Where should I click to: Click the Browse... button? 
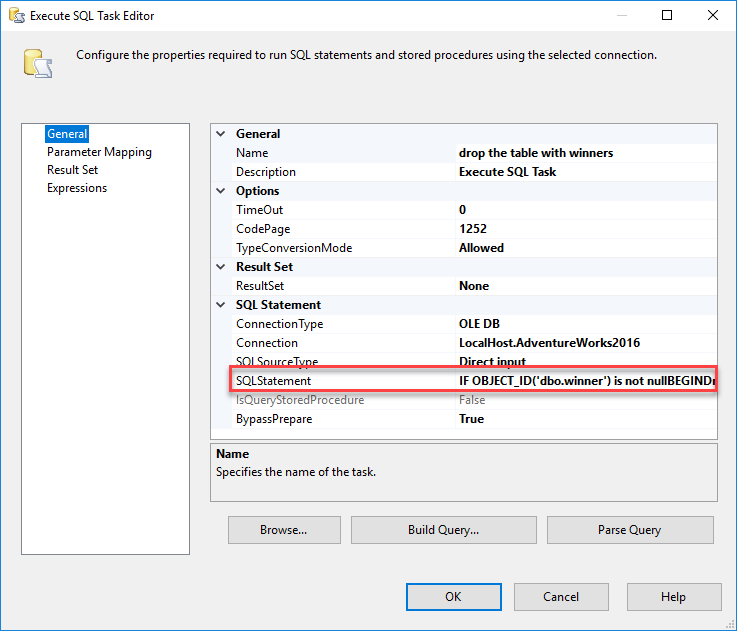[x=284, y=530]
